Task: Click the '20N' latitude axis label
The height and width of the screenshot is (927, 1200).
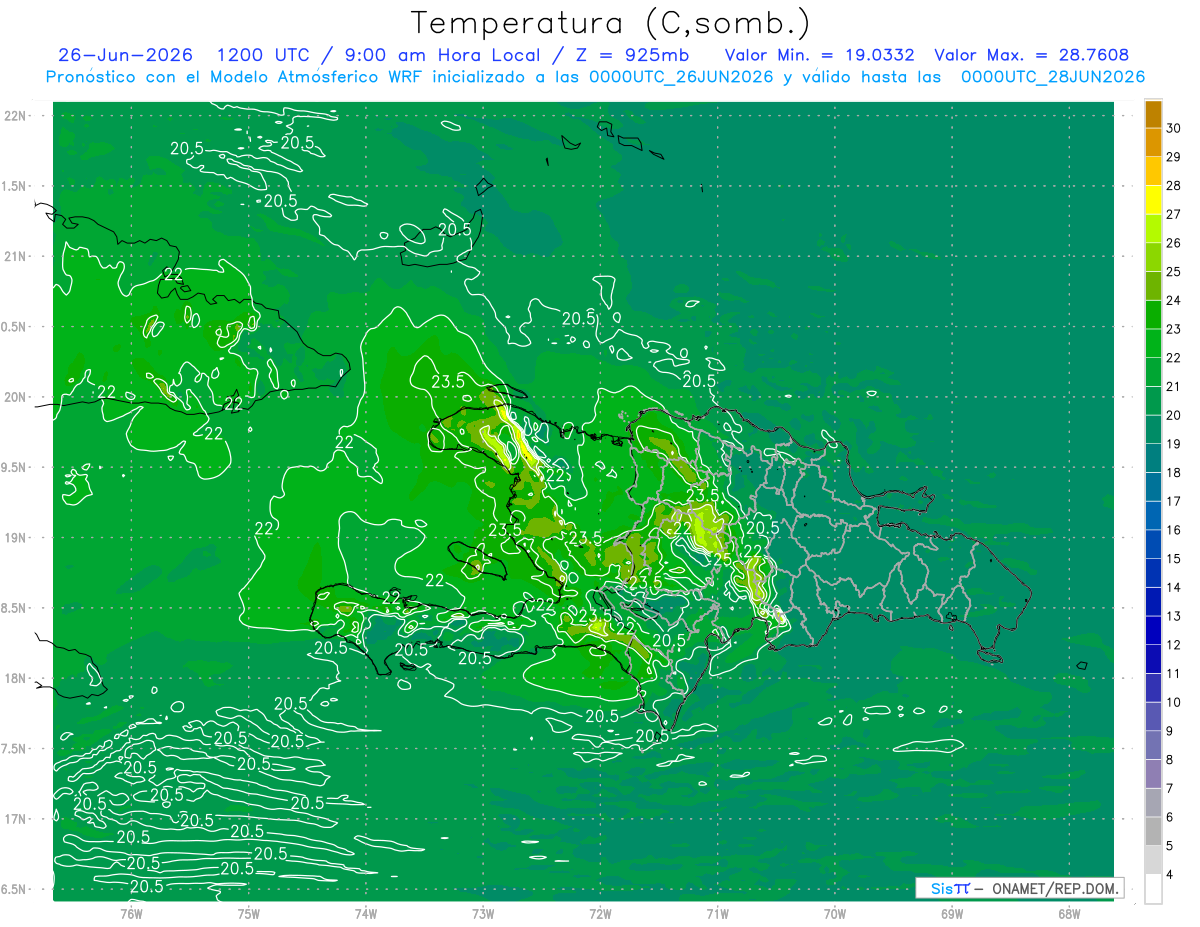Action: pyautogui.click(x=15, y=397)
